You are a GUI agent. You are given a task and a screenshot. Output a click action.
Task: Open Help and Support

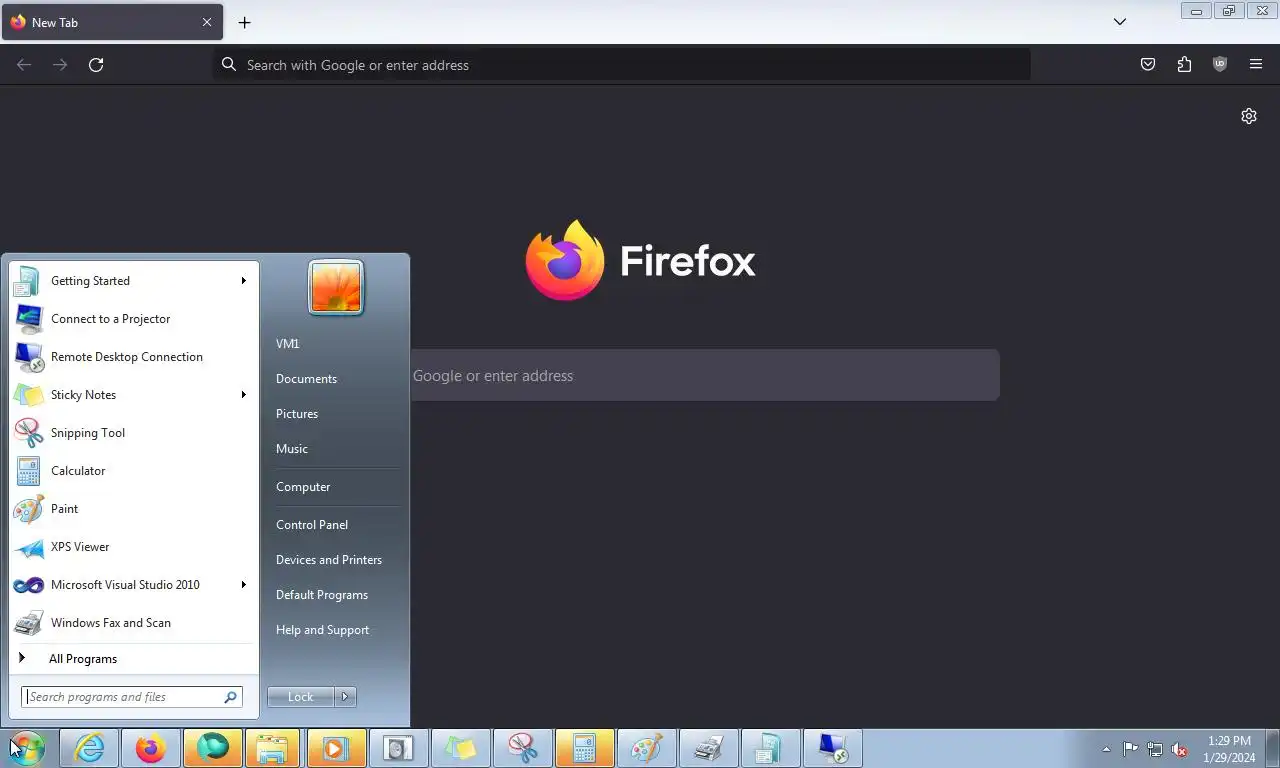(x=322, y=630)
